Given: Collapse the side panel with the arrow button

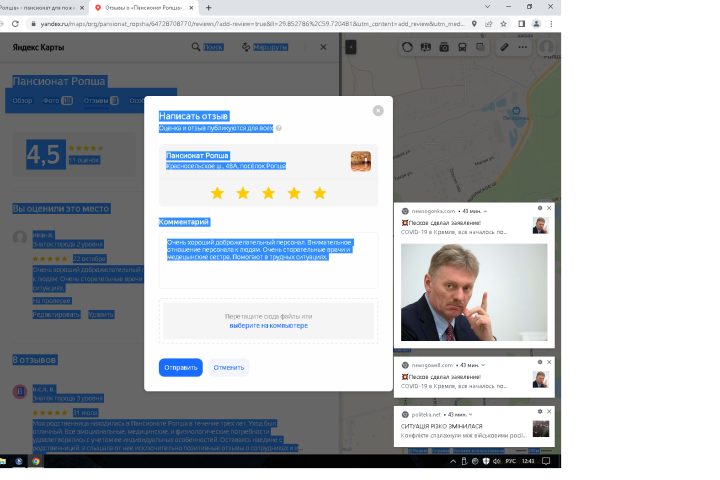Looking at the screenshot, I should click(x=351, y=47).
